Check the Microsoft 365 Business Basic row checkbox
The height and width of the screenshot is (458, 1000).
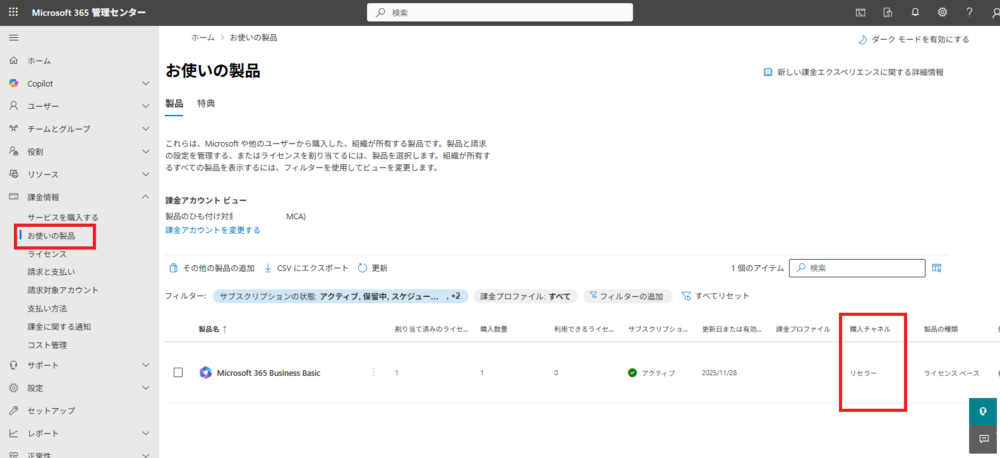point(178,372)
